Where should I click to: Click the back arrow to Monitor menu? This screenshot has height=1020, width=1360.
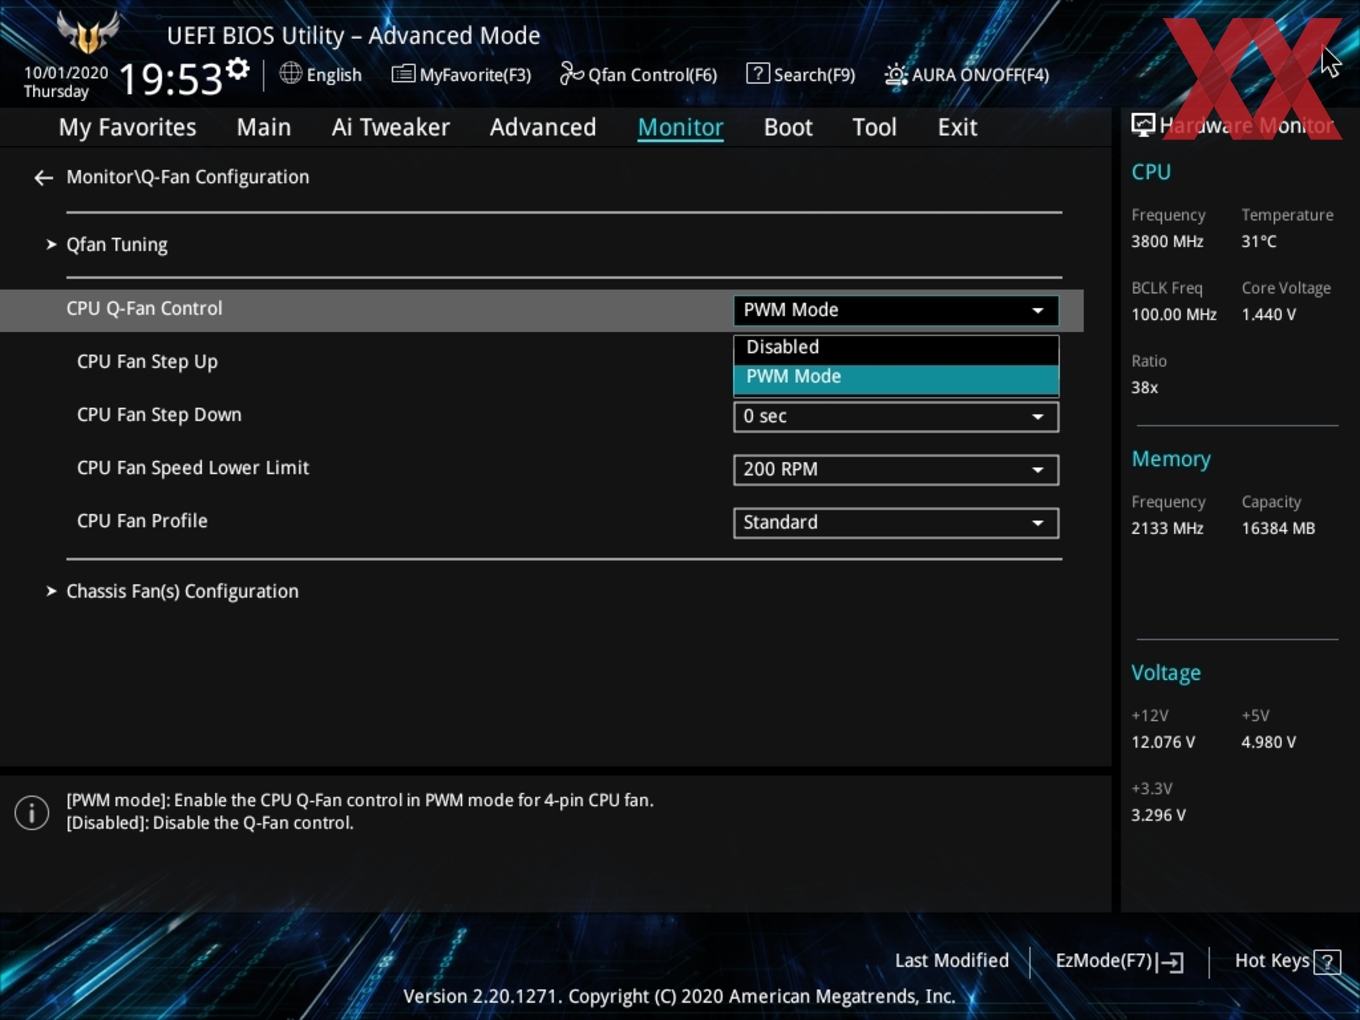[43, 178]
